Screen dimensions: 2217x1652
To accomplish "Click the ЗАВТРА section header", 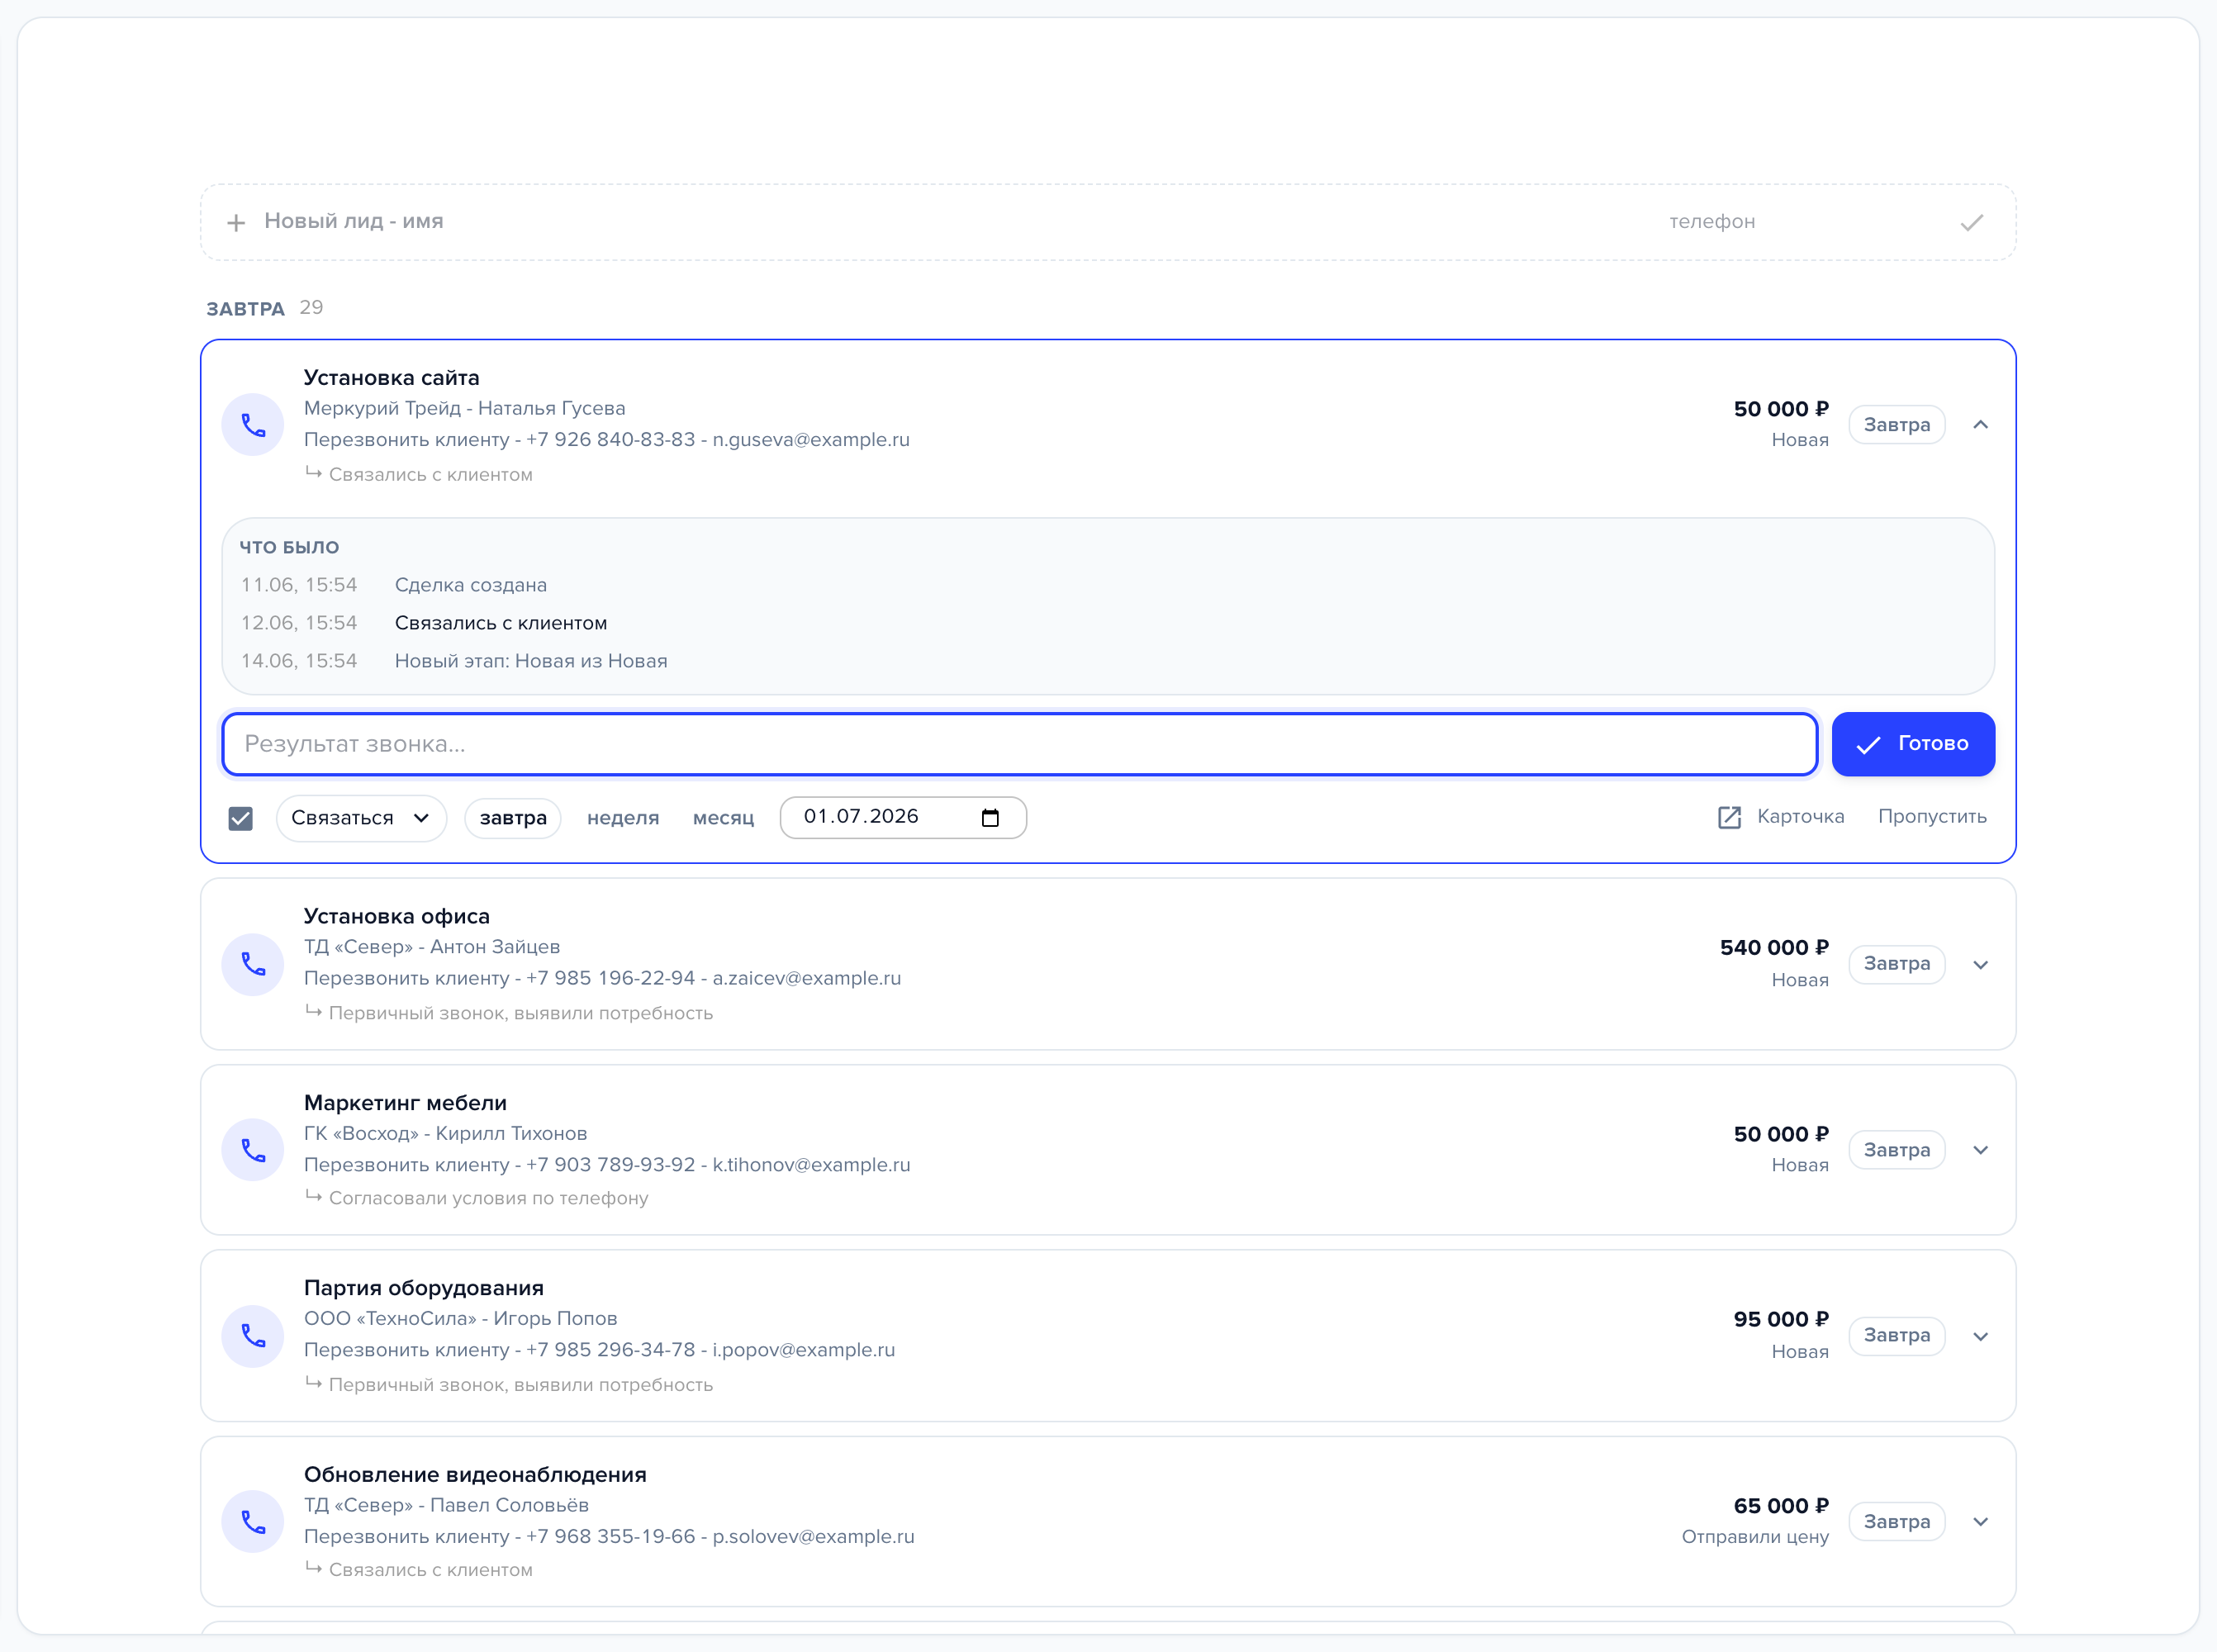I will coord(245,308).
